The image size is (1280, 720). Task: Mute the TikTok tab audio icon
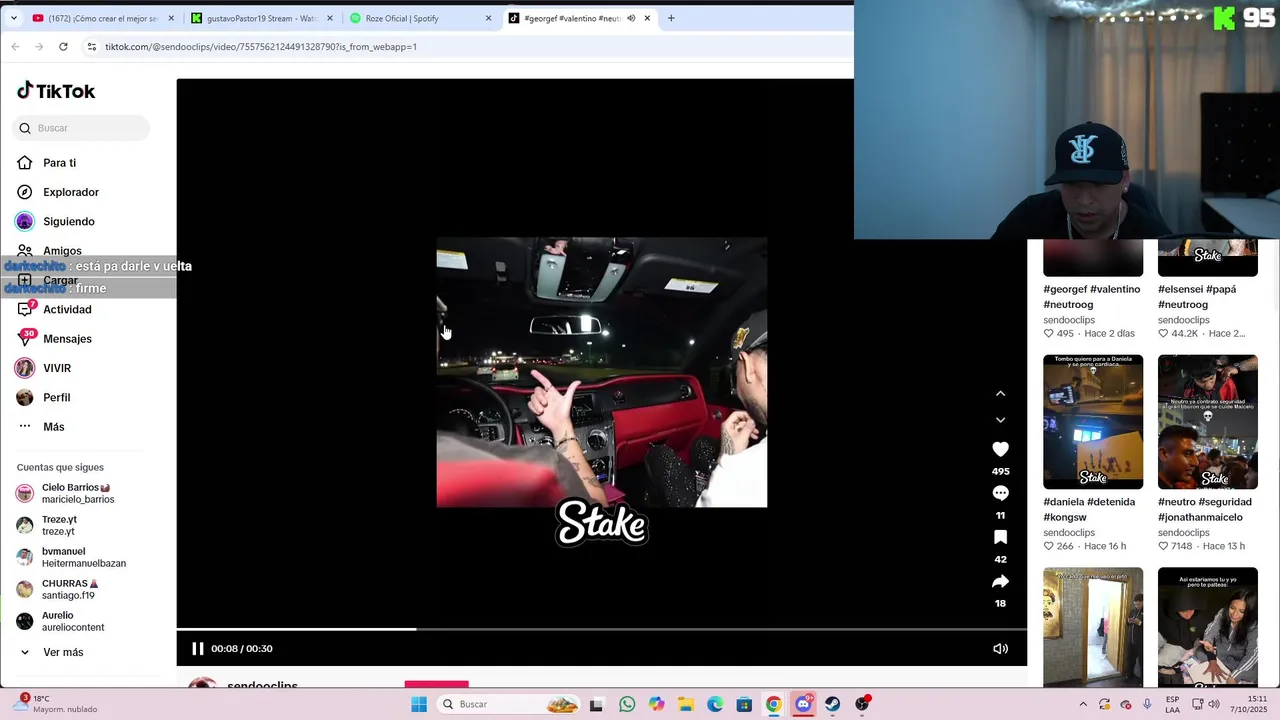[x=631, y=18]
